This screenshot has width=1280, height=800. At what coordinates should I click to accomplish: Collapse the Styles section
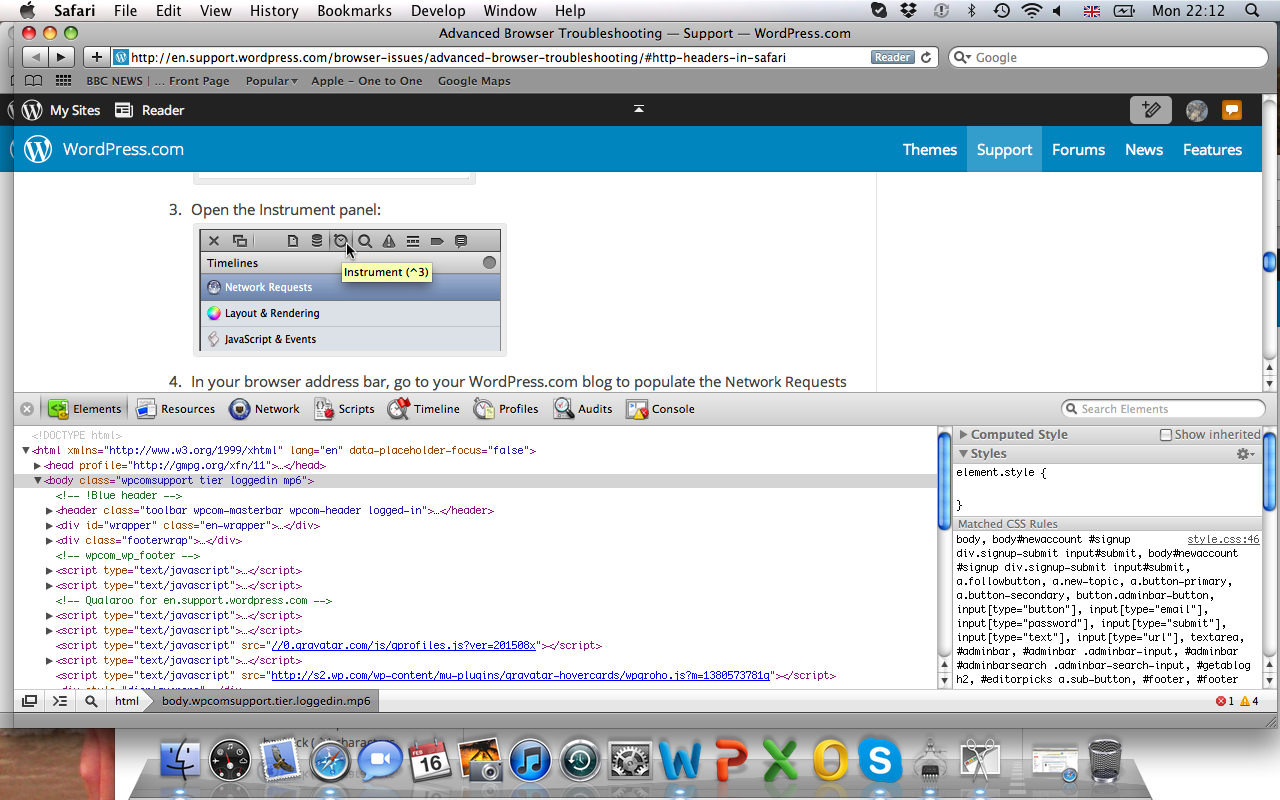point(964,454)
